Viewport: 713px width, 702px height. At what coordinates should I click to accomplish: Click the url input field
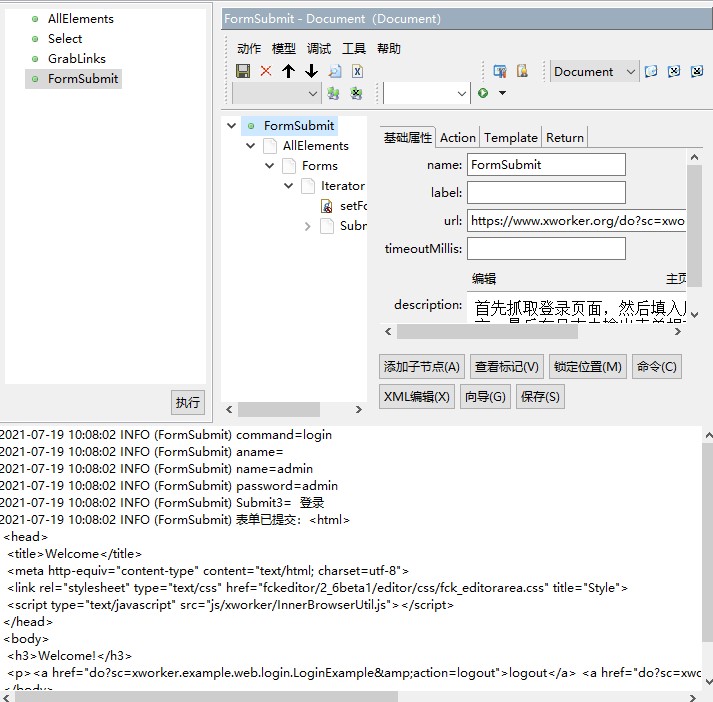[577, 221]
